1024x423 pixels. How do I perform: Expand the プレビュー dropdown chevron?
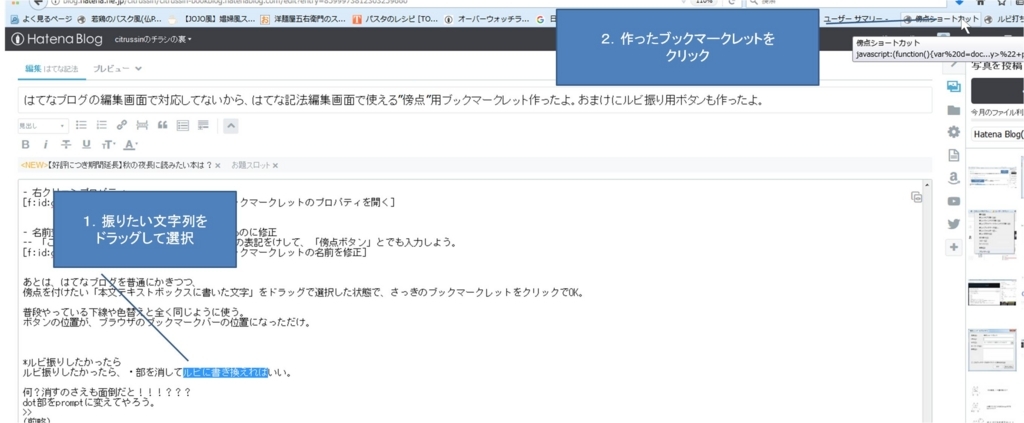pos(138,69)
